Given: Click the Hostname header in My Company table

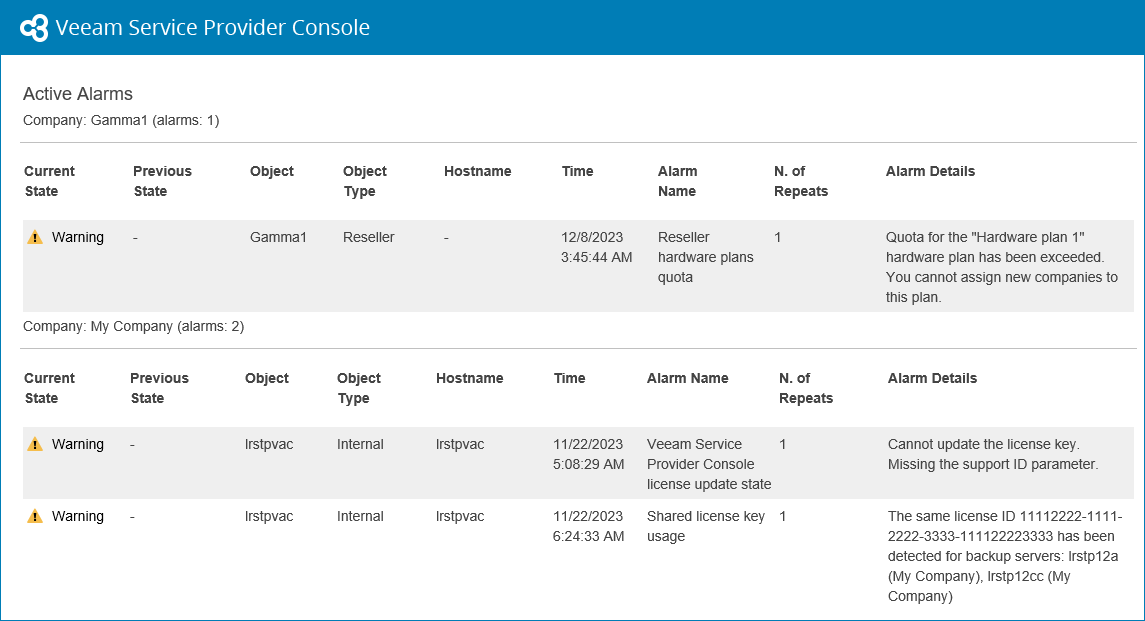Looking at the screenshot, I should coord(469,378).
